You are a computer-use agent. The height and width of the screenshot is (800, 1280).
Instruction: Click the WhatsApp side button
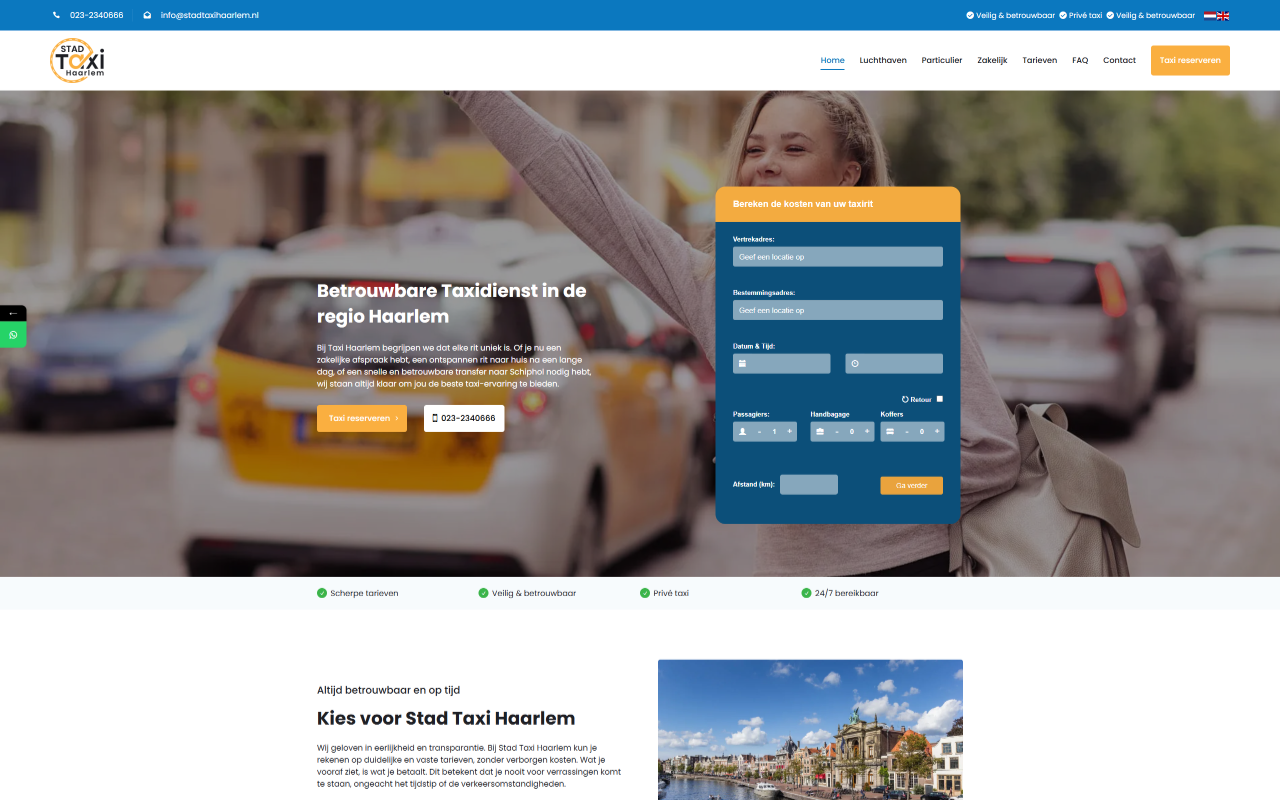[x=13, y=335]
